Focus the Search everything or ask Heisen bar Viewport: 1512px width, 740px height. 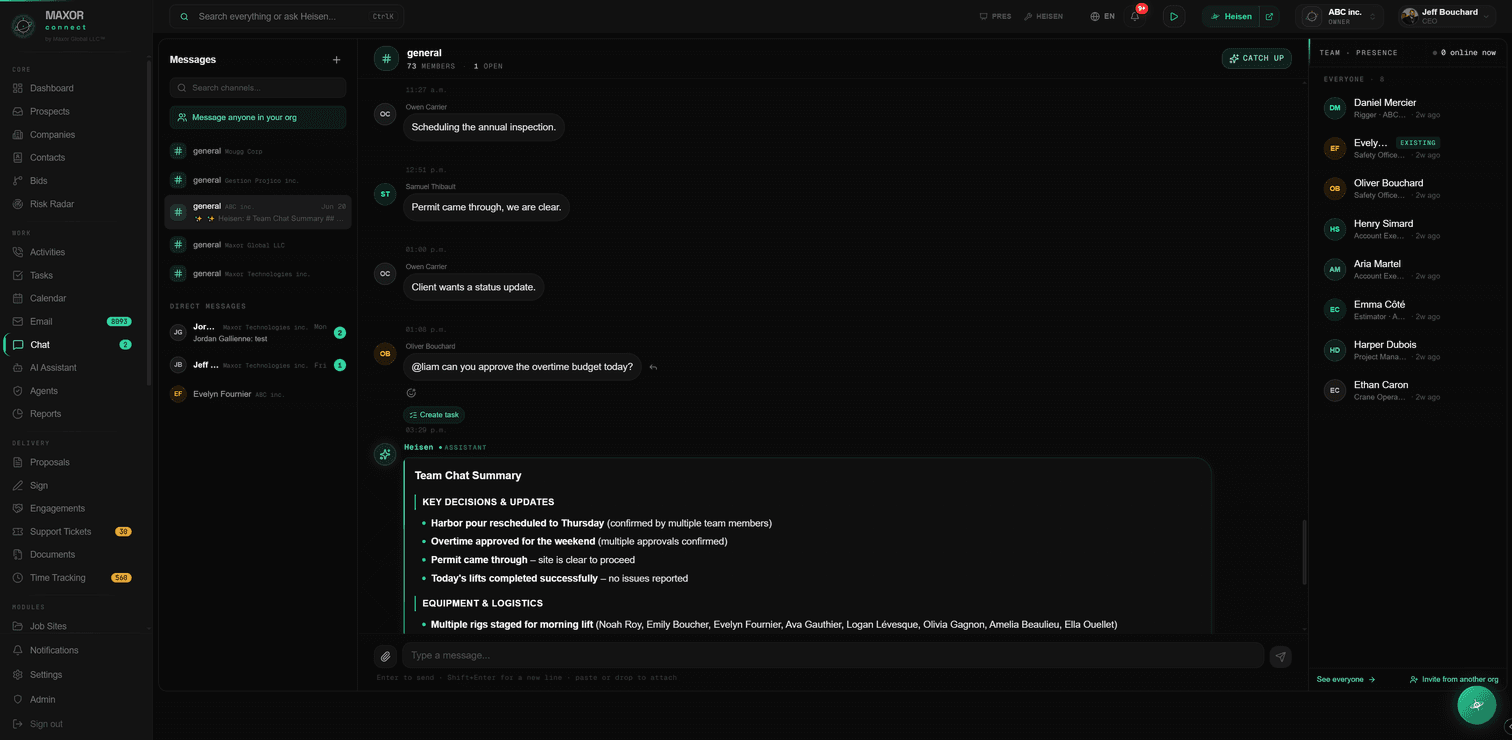pyautogui.click(x=287, y=16)
